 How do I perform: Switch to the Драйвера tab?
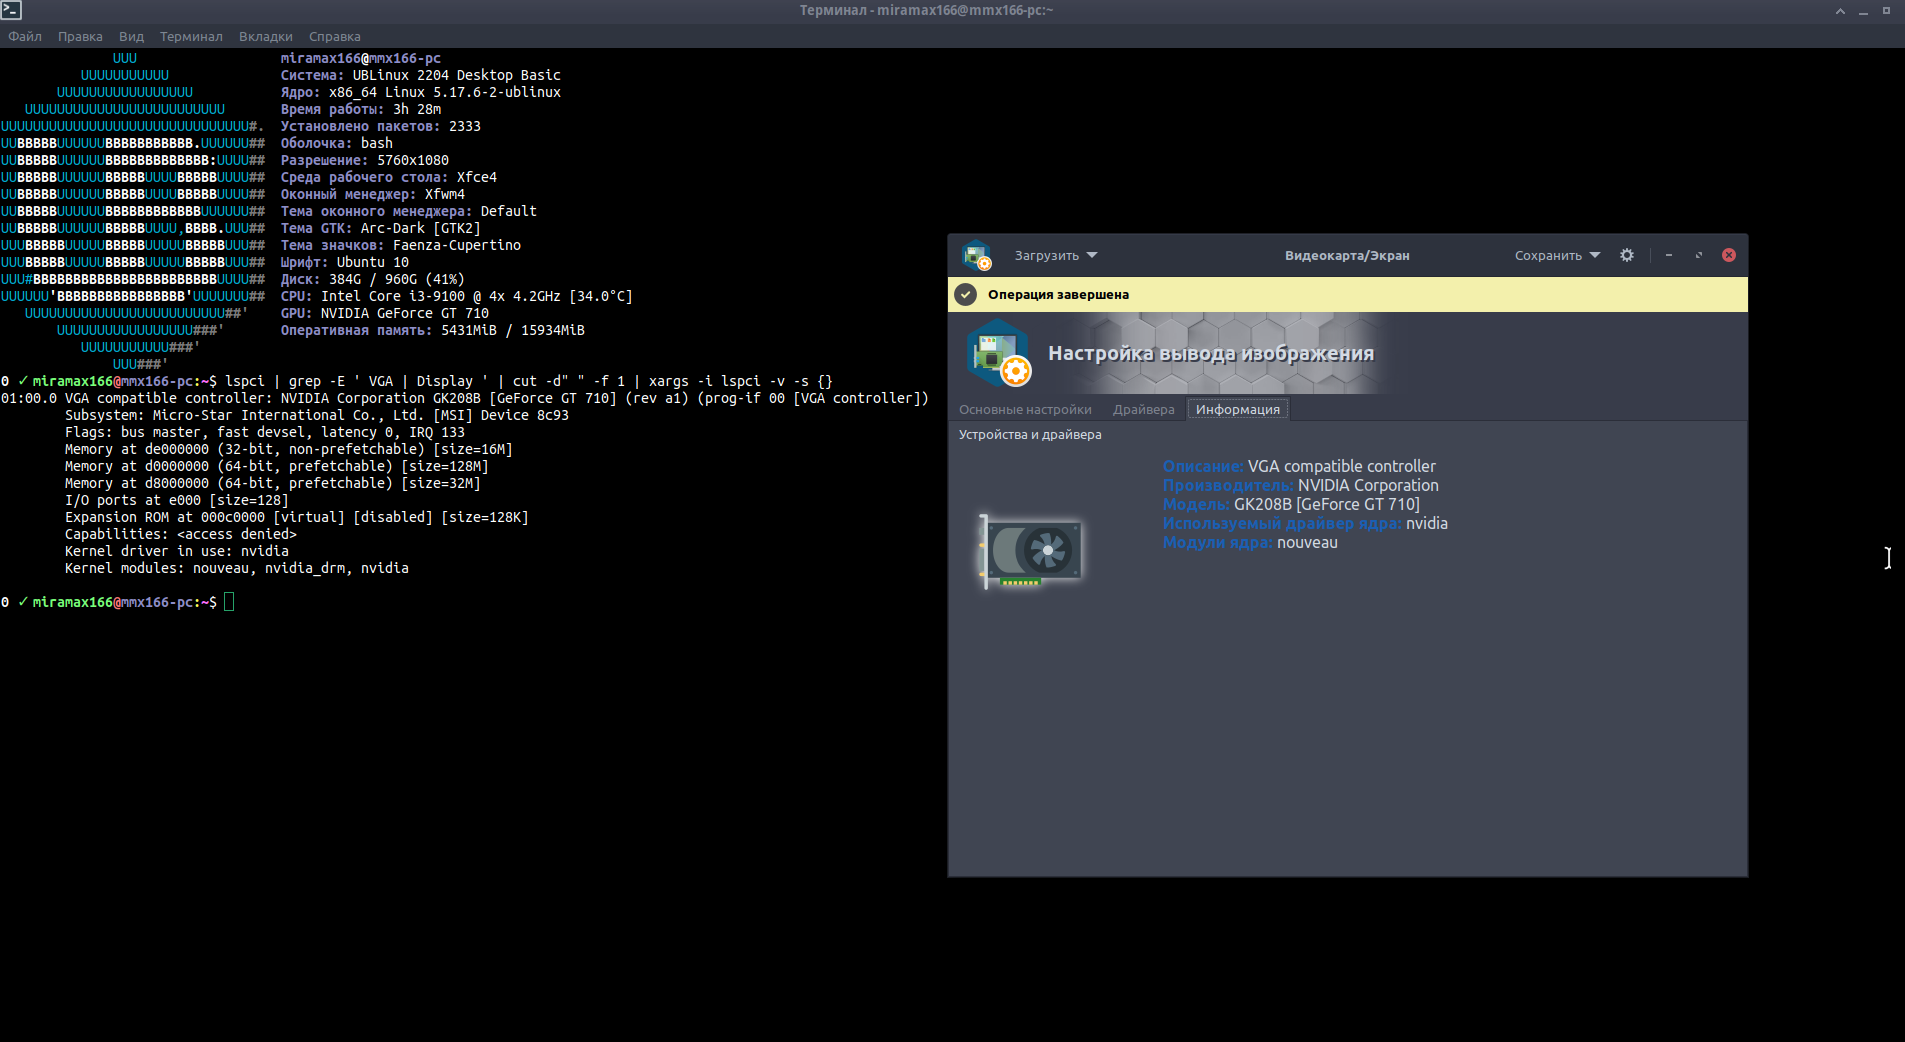[1143, 409]
